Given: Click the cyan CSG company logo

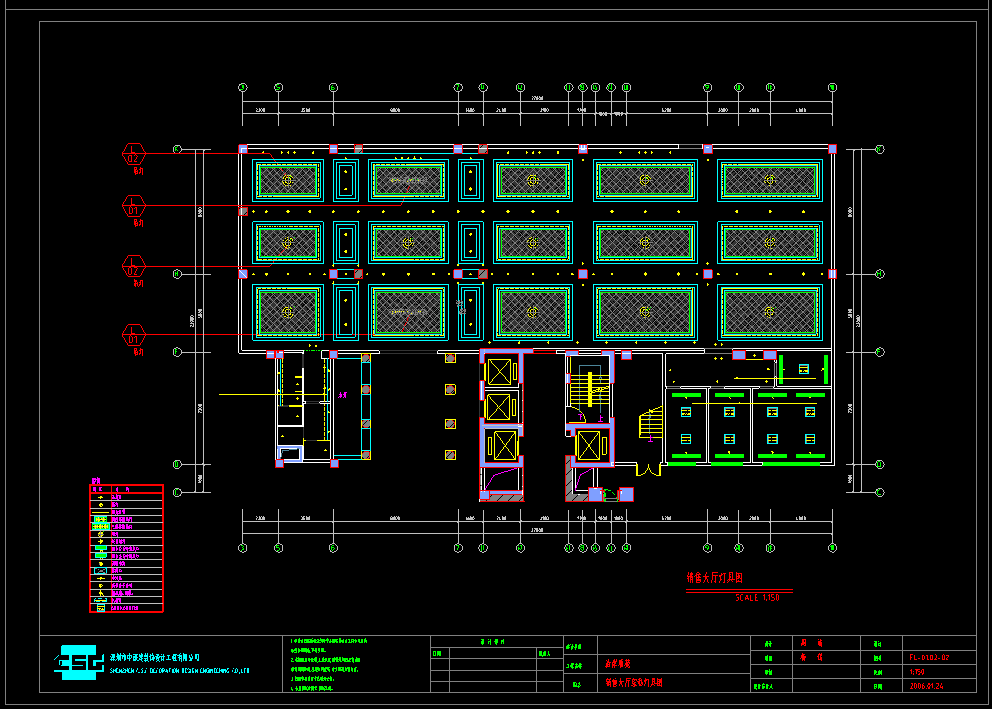Looking at the screenshot, I should tap(80, 662).
